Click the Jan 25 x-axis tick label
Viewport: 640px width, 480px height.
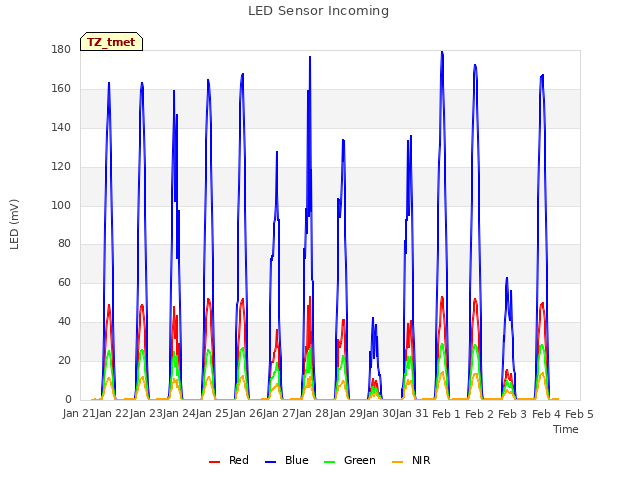click(212, 414)
